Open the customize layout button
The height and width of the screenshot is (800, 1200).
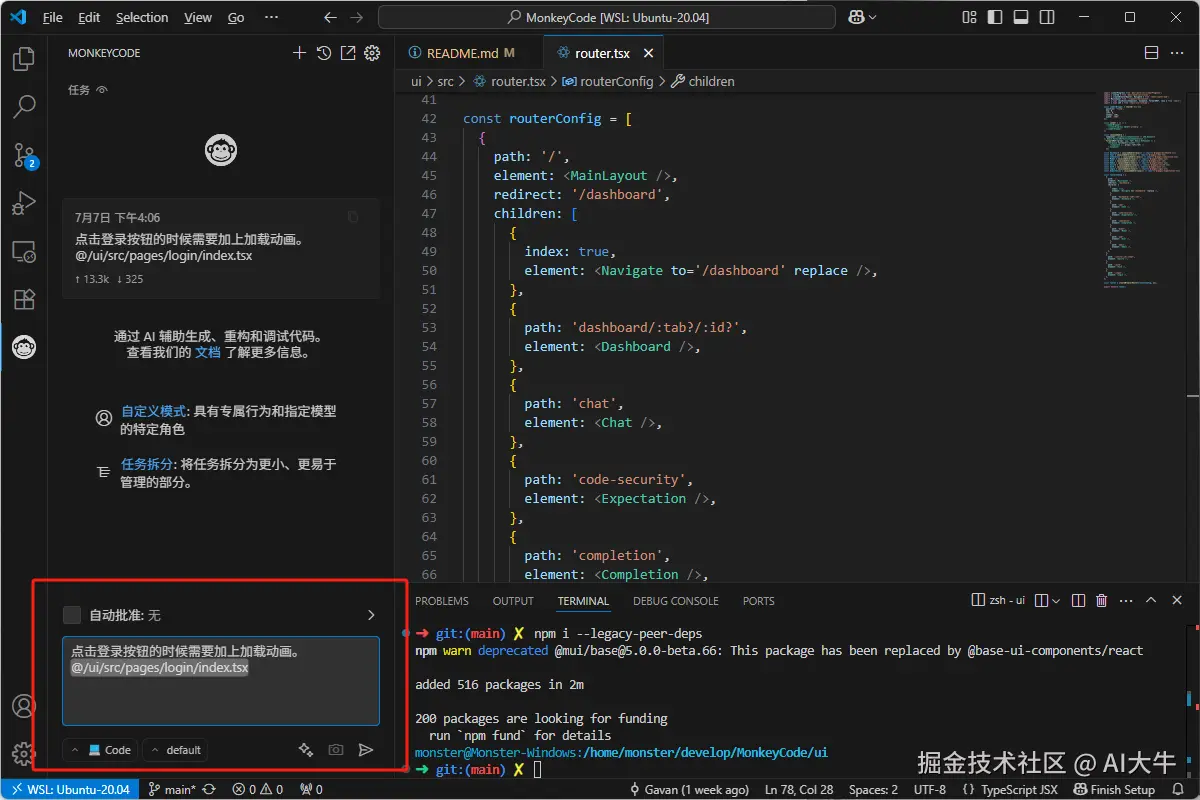(969, 17)
